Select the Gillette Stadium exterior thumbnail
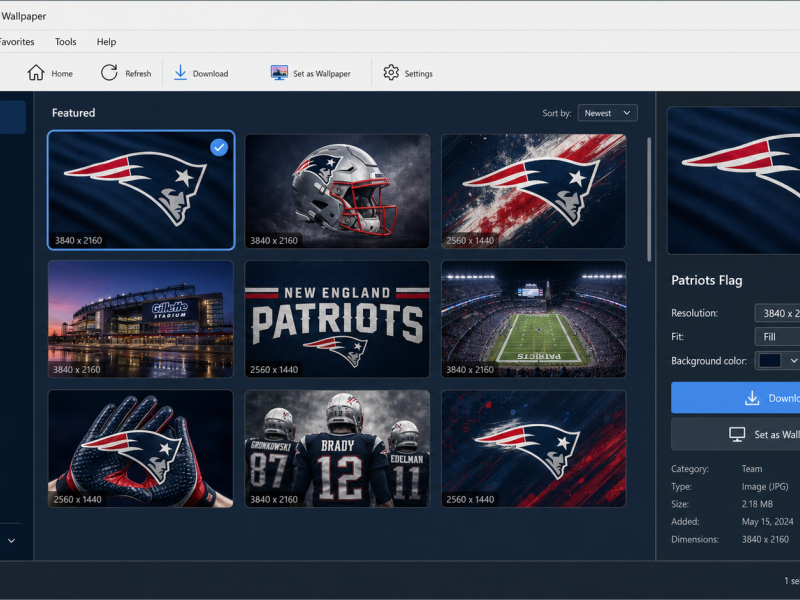The width and height of the screenshot is (800, 600). pyautogui.click(x=141, y=319)
